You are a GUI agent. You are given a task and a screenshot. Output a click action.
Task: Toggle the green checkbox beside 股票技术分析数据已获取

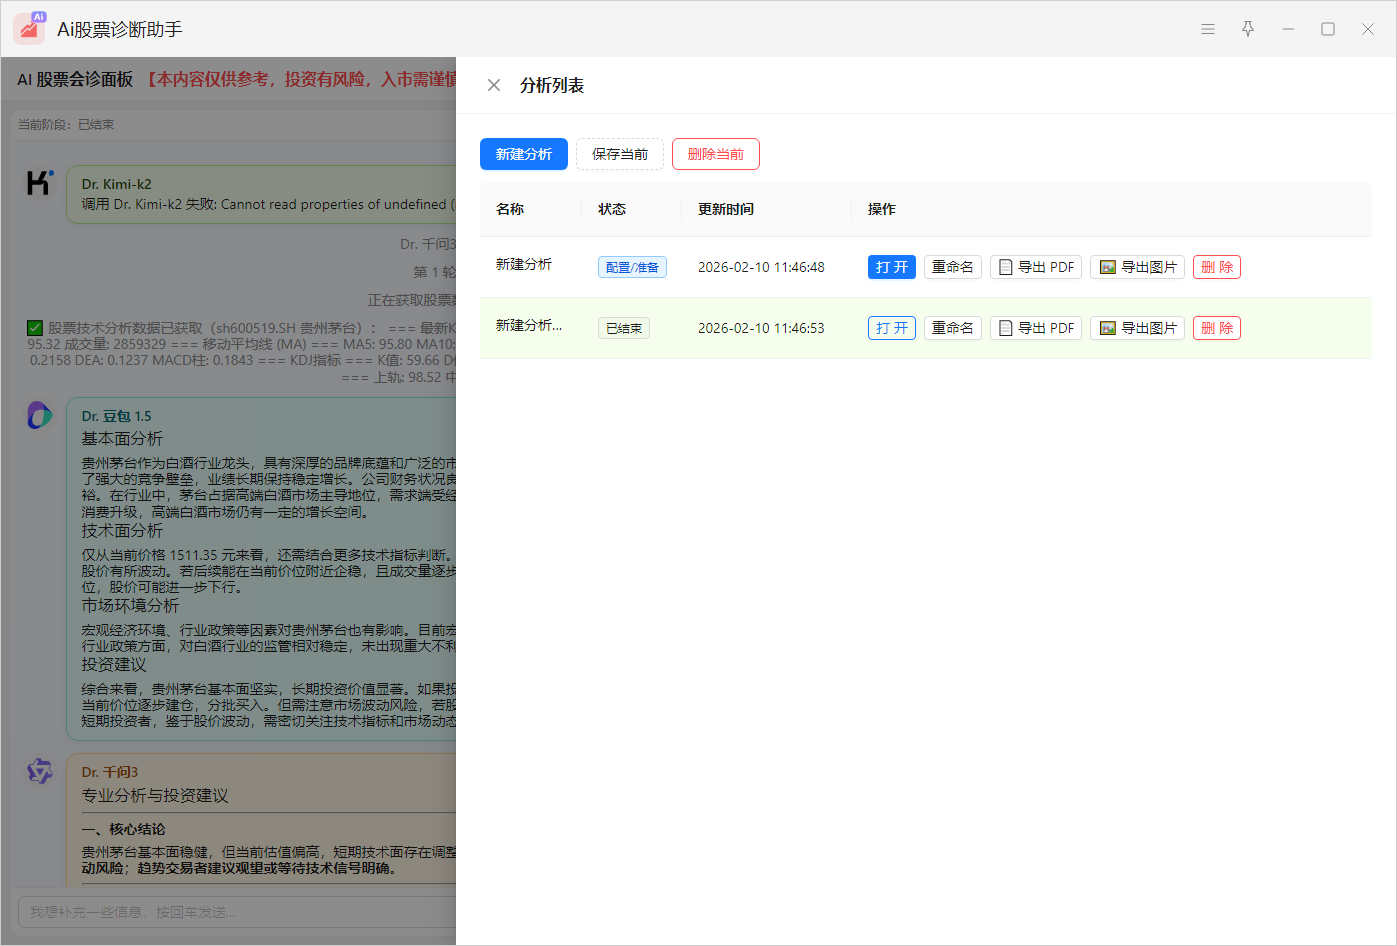(x=35, y=328)
